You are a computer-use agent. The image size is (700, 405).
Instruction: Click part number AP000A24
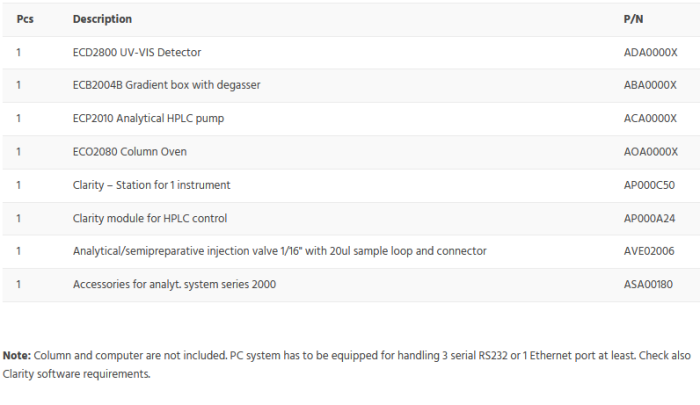(648, 218)
